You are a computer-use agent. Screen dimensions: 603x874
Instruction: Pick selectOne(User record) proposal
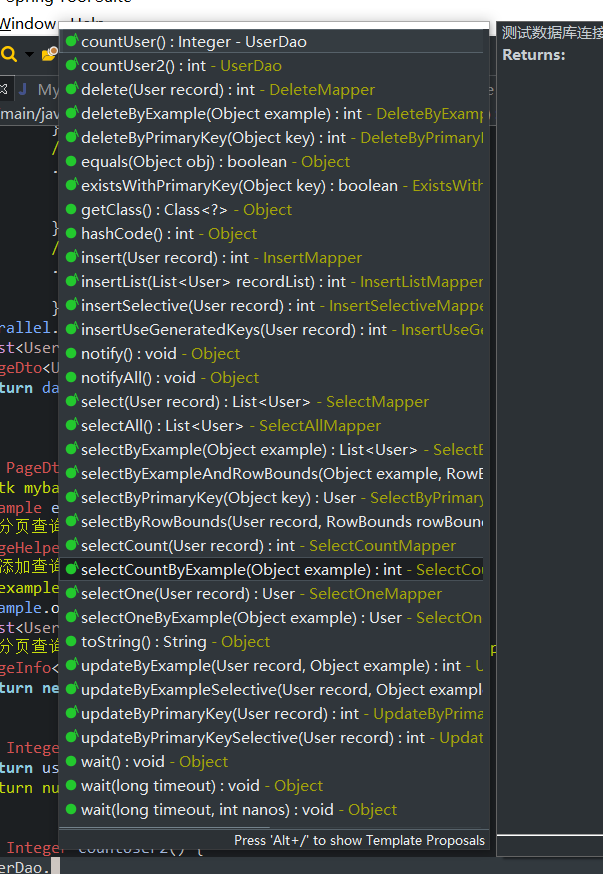coord(271,593)
